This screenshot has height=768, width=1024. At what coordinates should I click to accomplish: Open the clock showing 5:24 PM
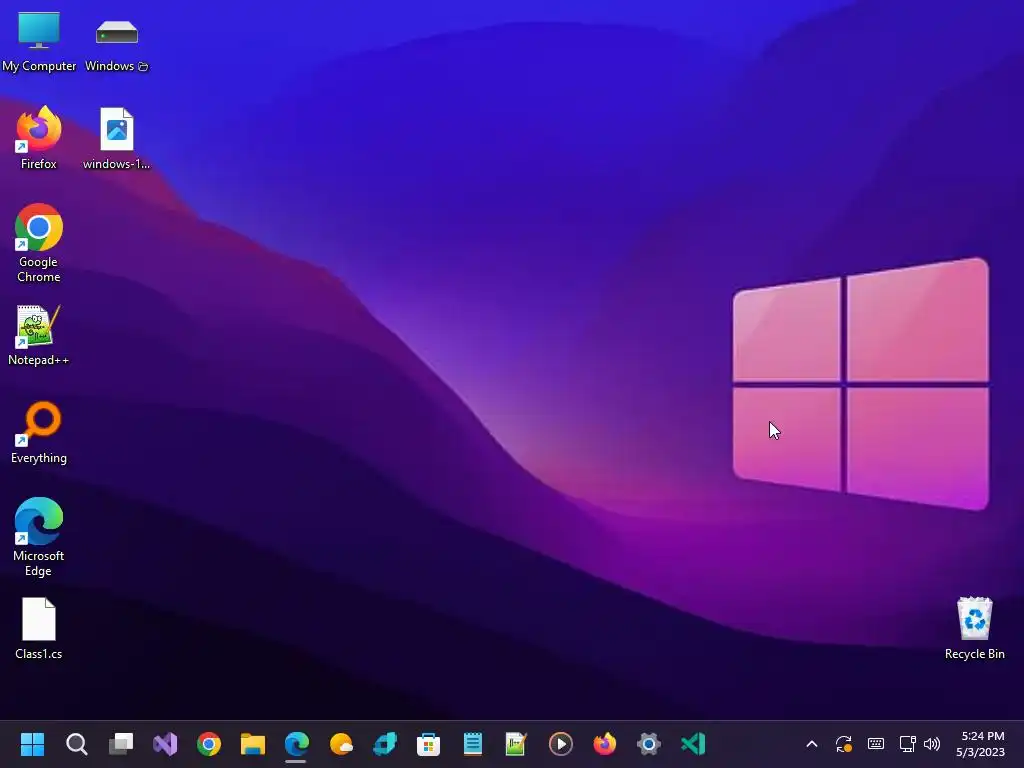[x=980, y=744]
